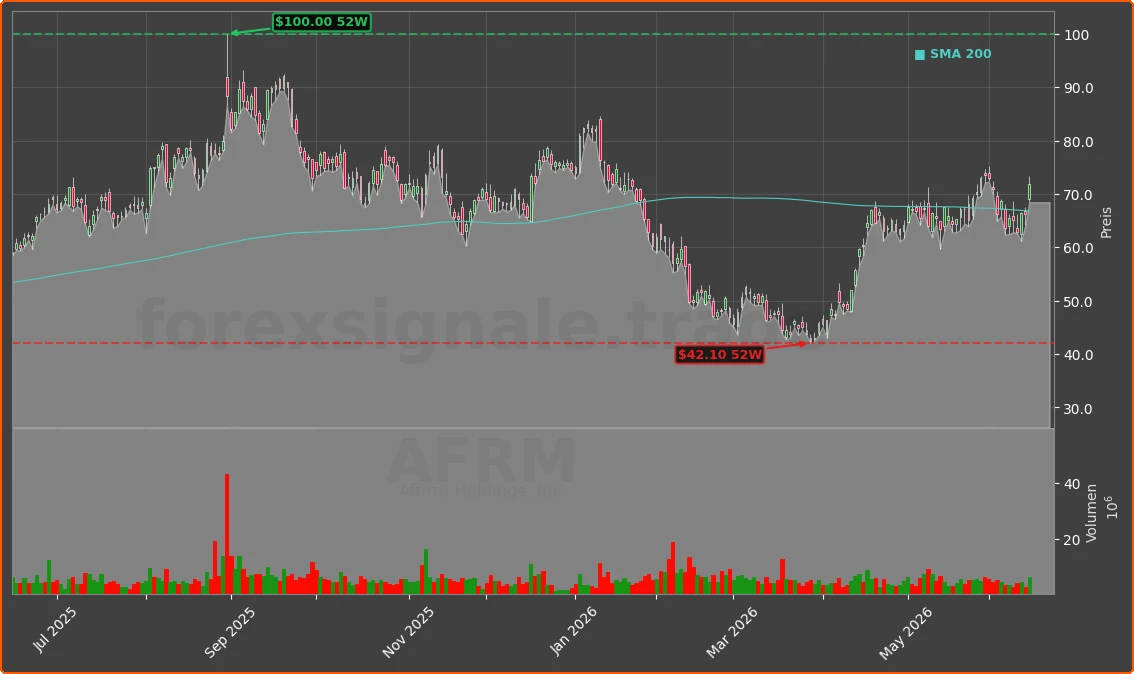The height and width of the screenshot is (674, 1134).
Task: Click the Preis axis title
Action: (1106, 223)
